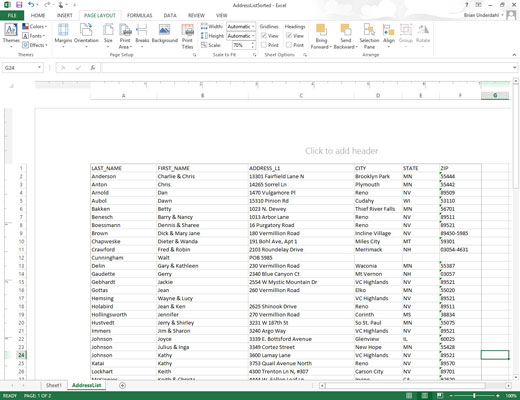520x400 pixels.
Task: Select the Sheet1 worksheet tab
Action: (54, 385)
